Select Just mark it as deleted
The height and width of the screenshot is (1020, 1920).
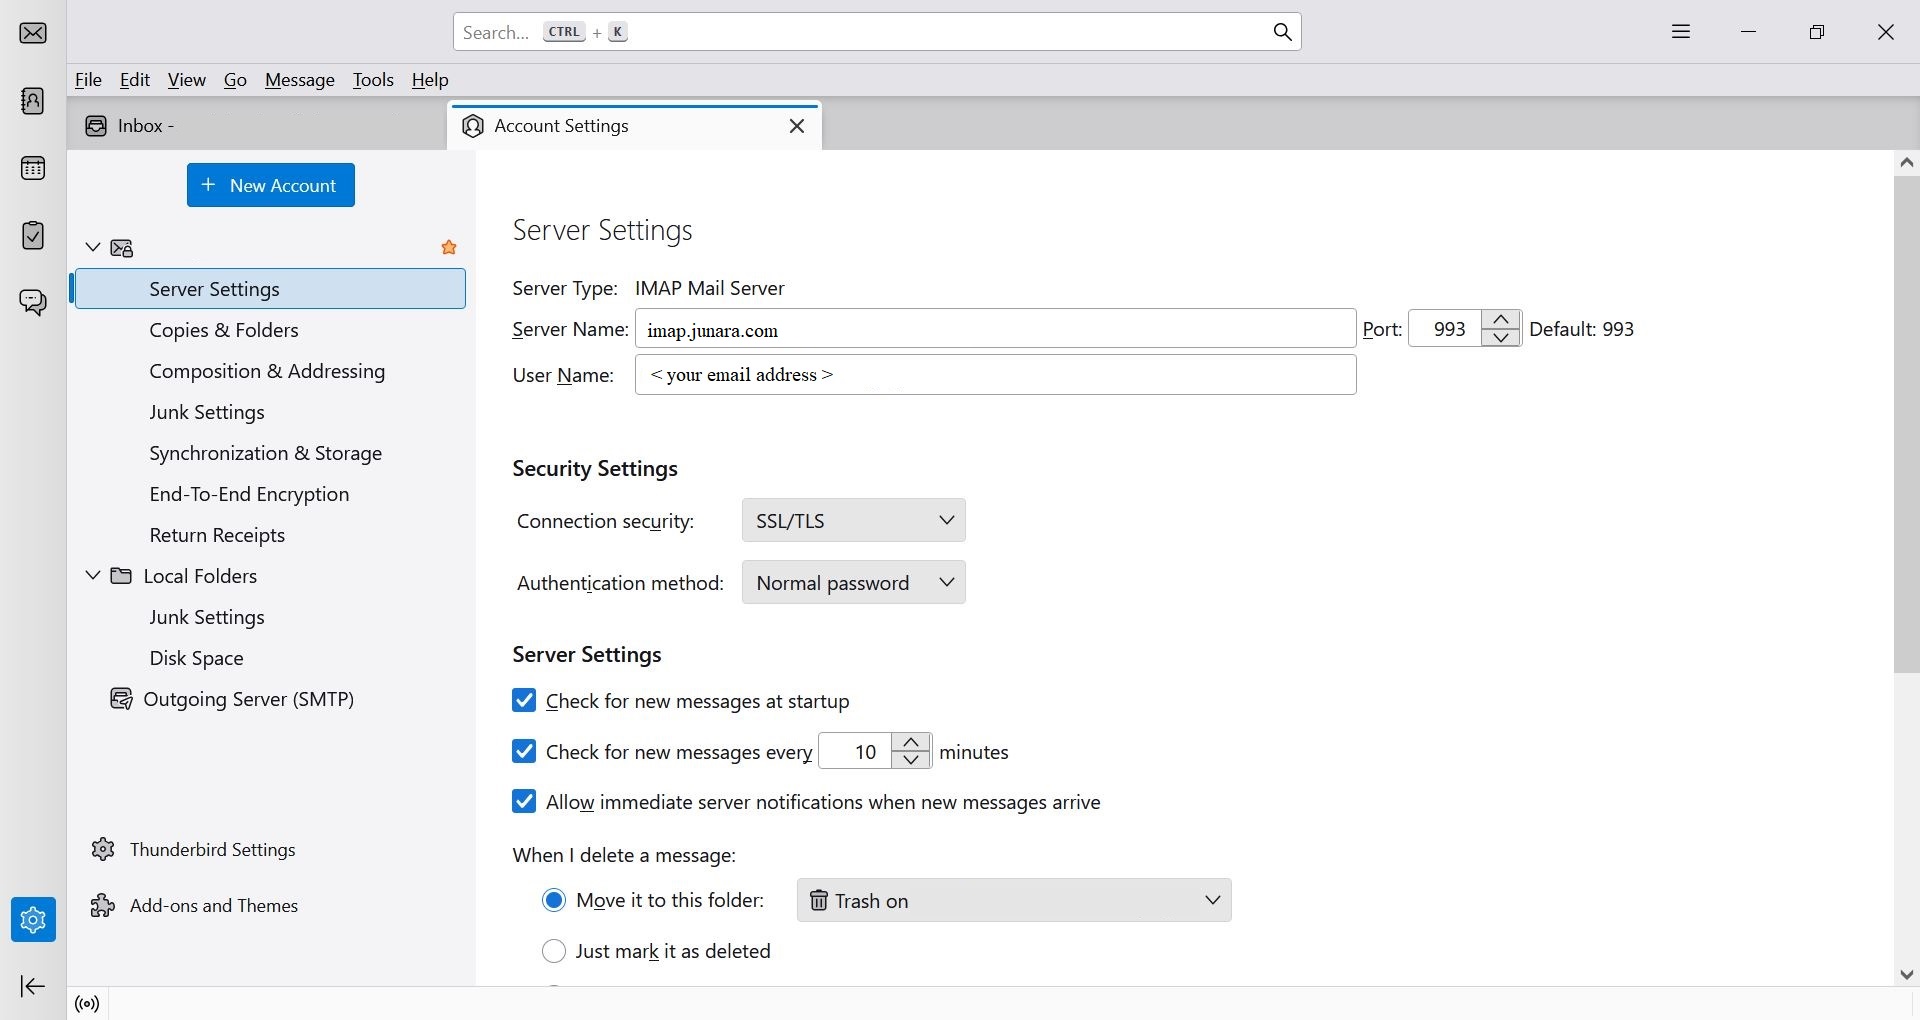tap(554, 951)
